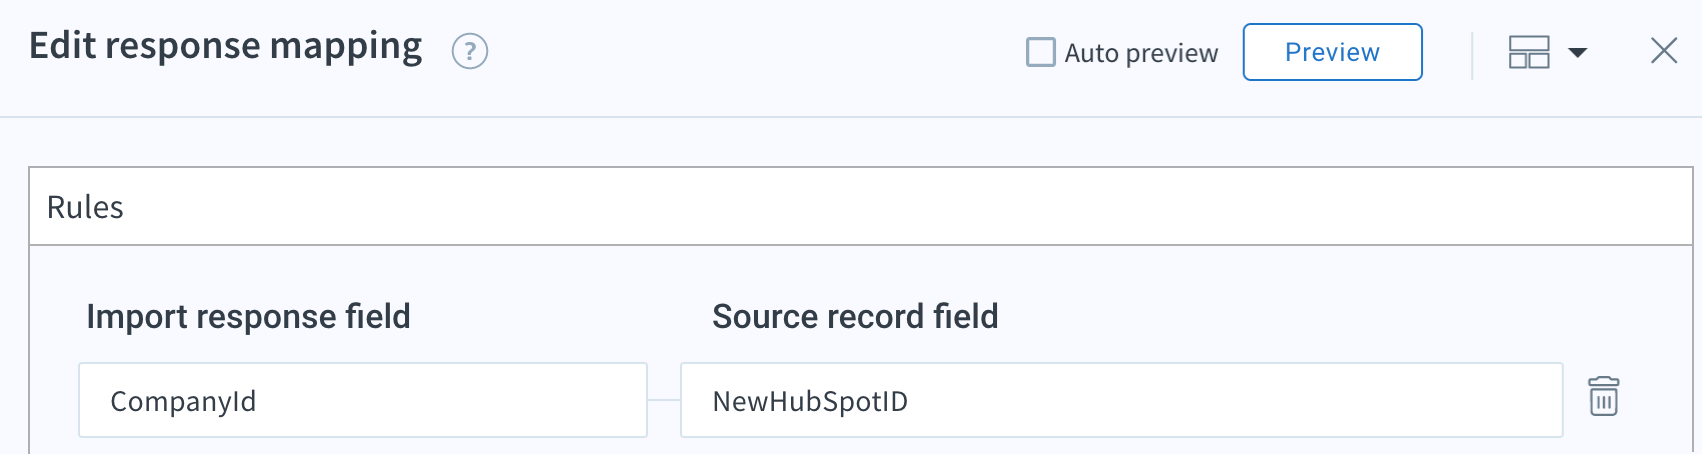
Task: Focus the CompanyId import response field
Action: [x=362, y=400]
